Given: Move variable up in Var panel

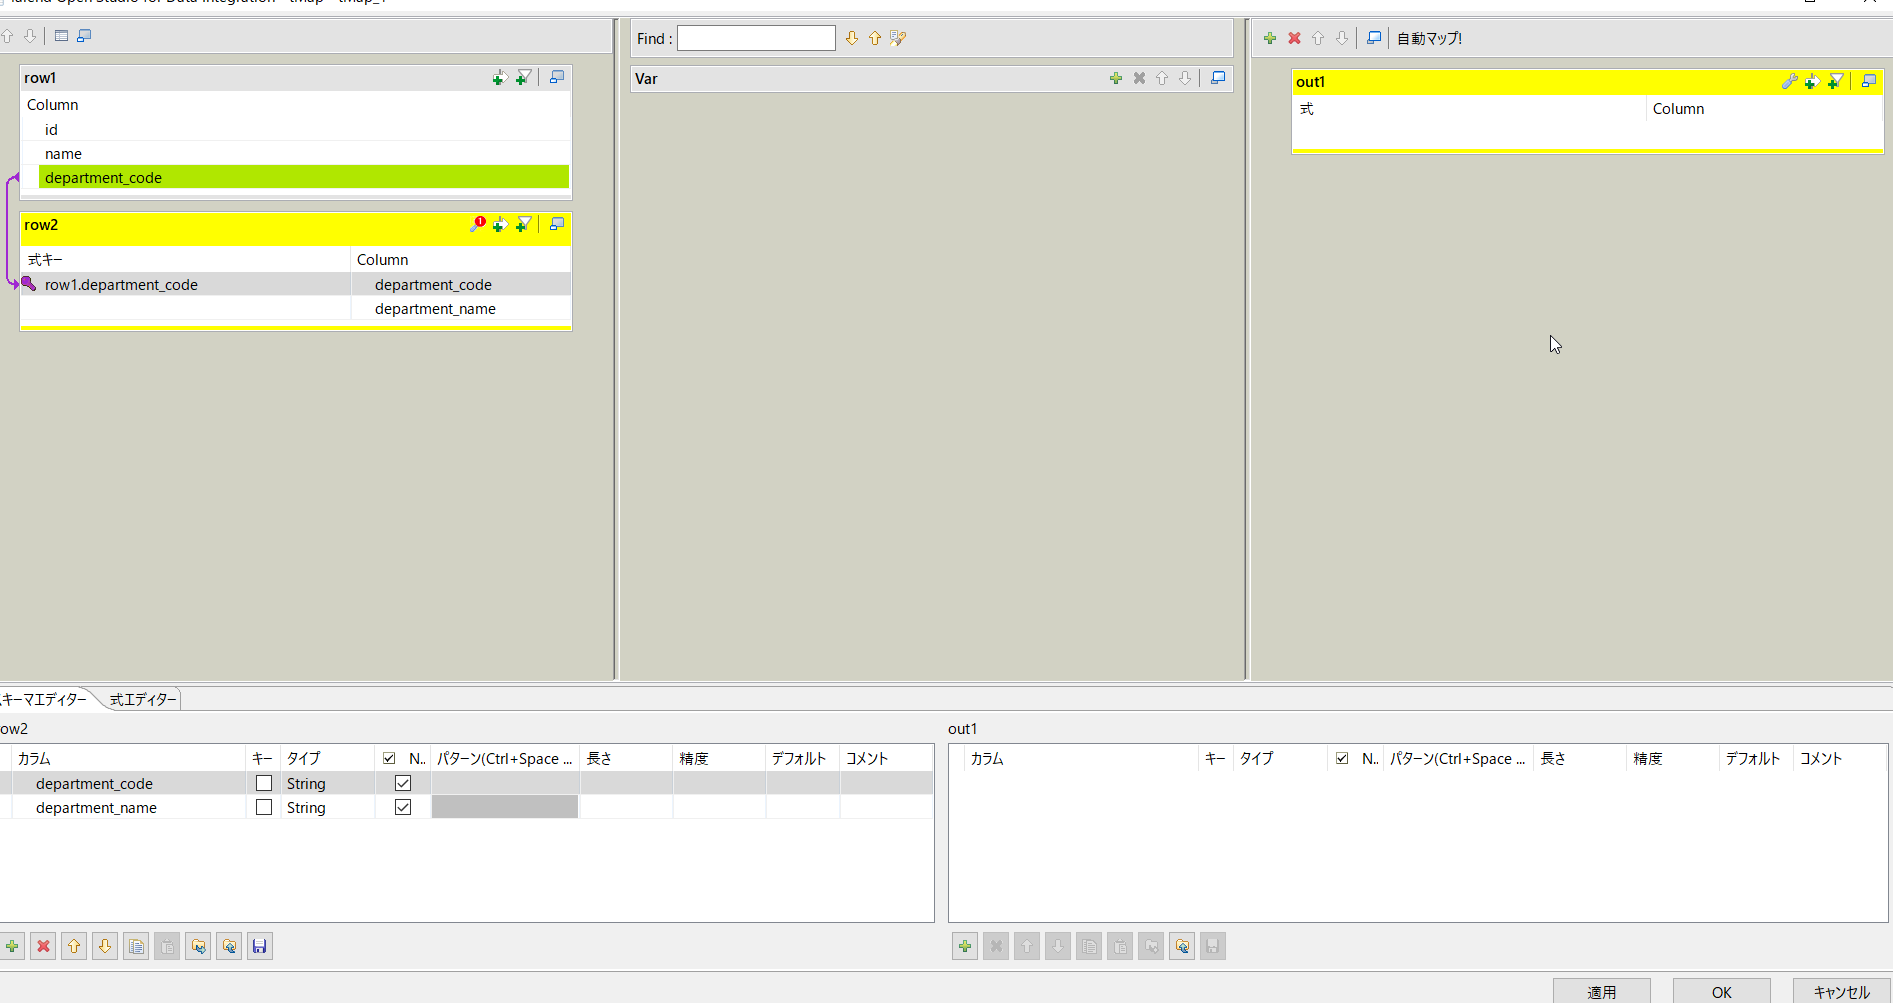Looking at the screenshot, I should tap(1162, 78).
